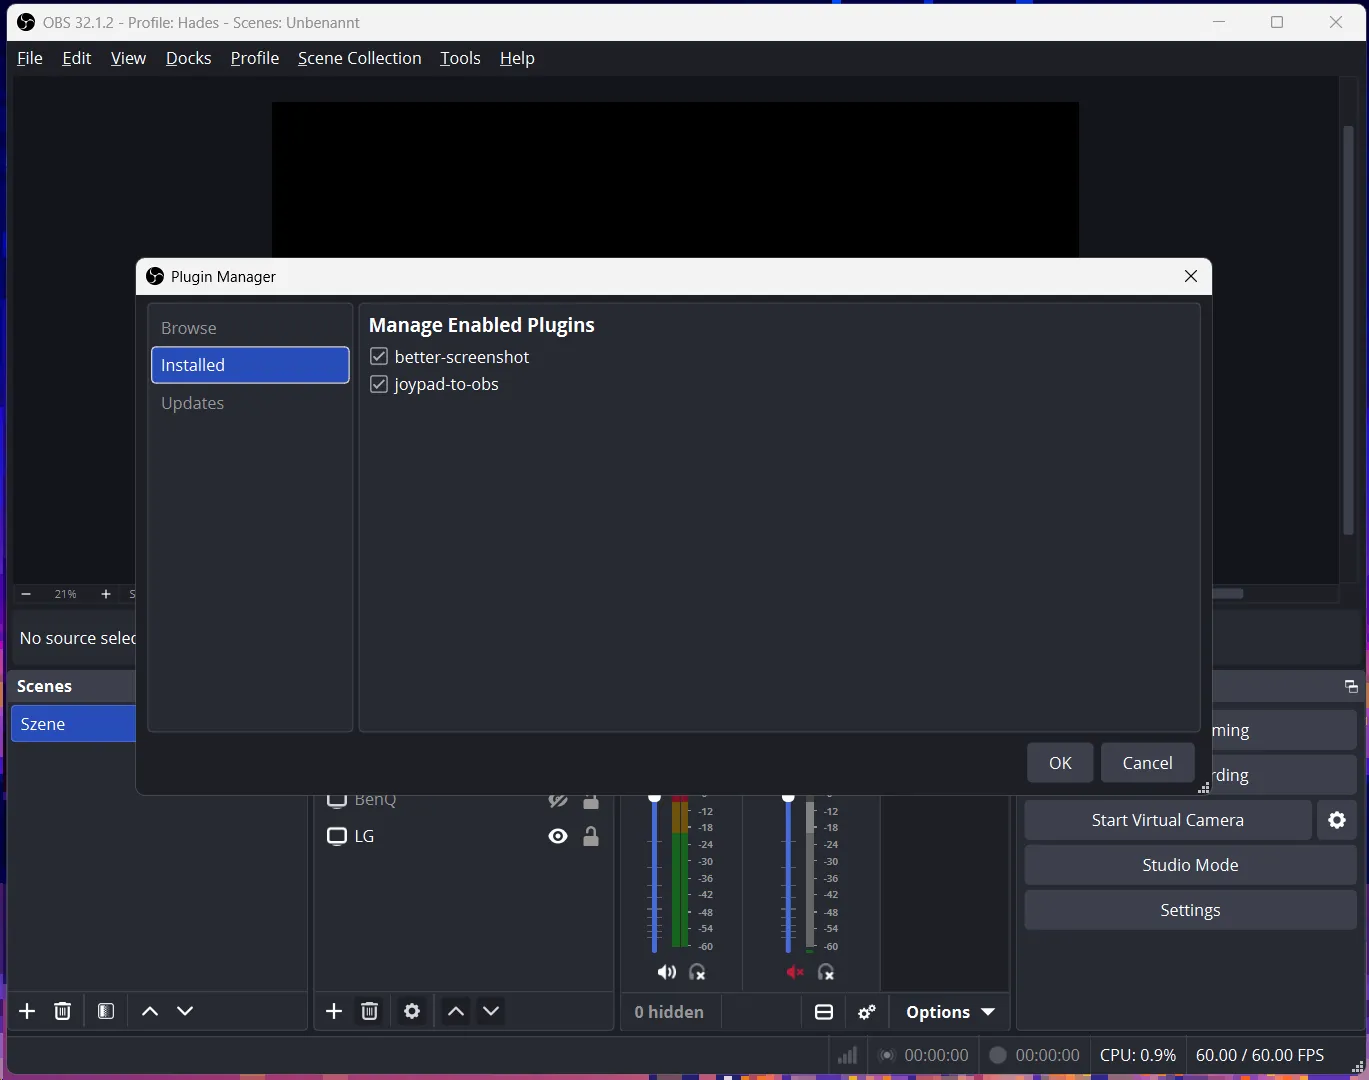Move the scene down in the Scenes toolbar
Image resolution: width=1369 pixels, height=1080 pixels.
click(x=185, y=1011)
